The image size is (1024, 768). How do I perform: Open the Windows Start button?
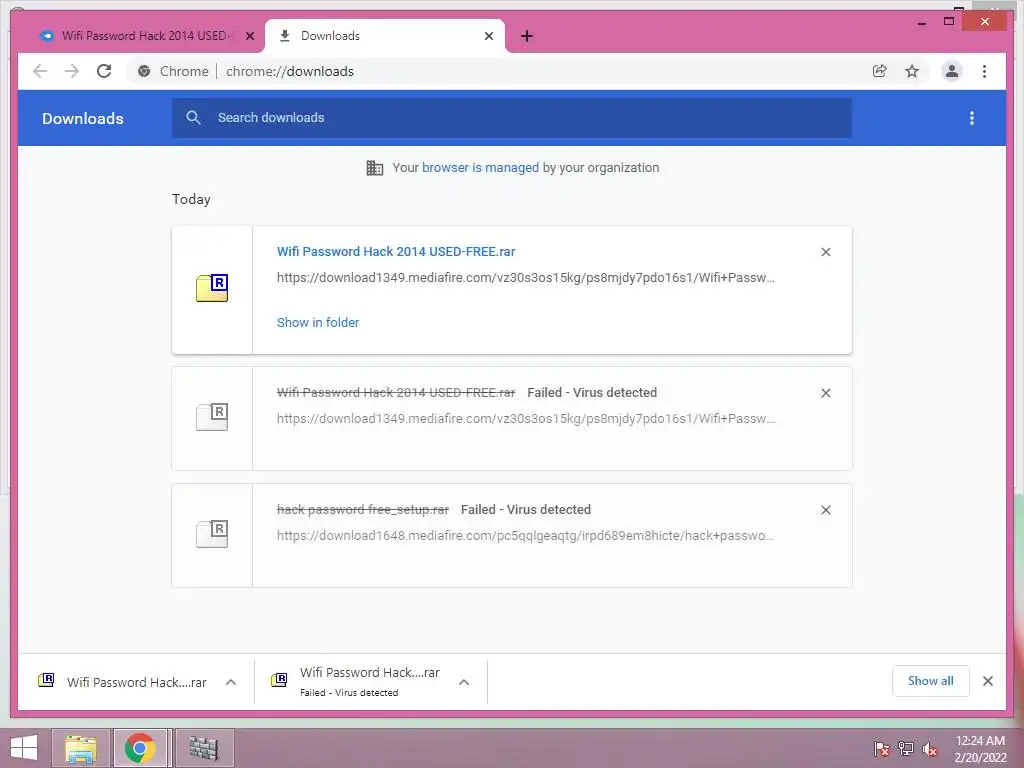click(24, 748)
